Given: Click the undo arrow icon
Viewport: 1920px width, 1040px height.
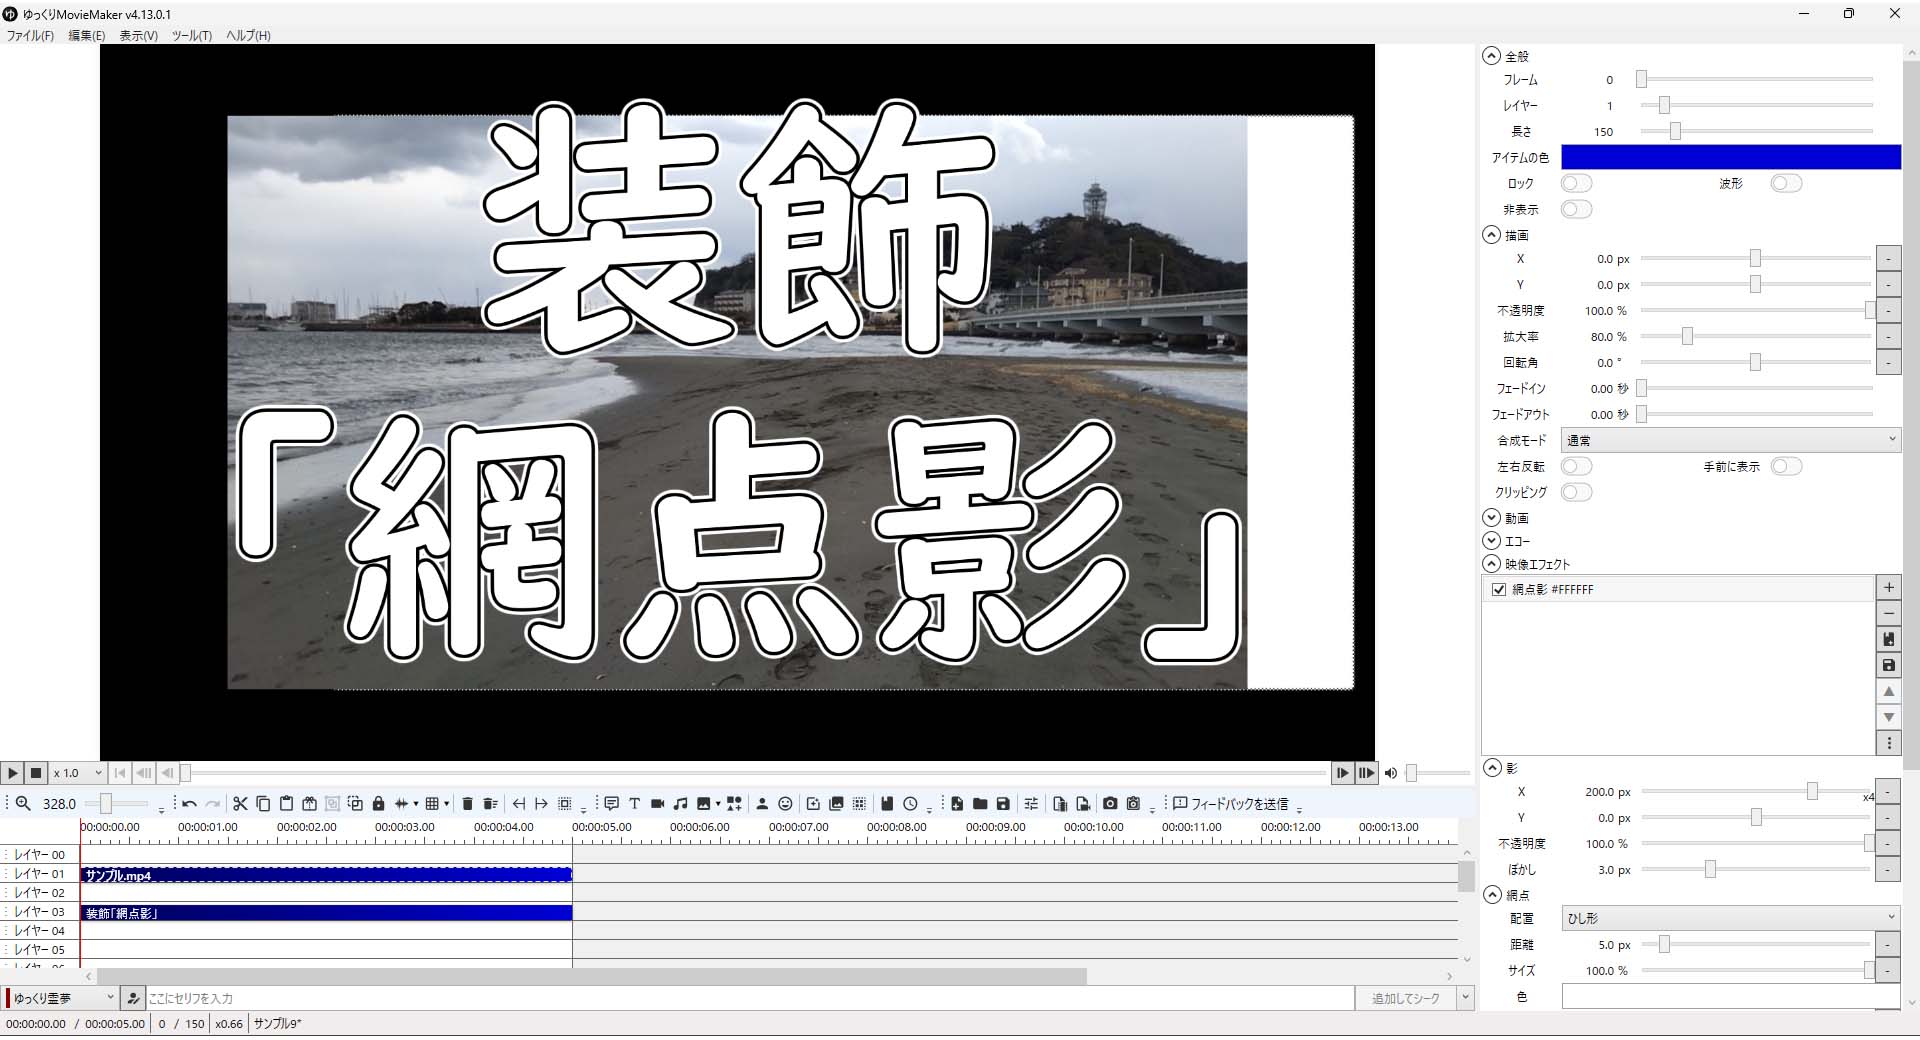Looking at the screenshot, I should [189, 803].
